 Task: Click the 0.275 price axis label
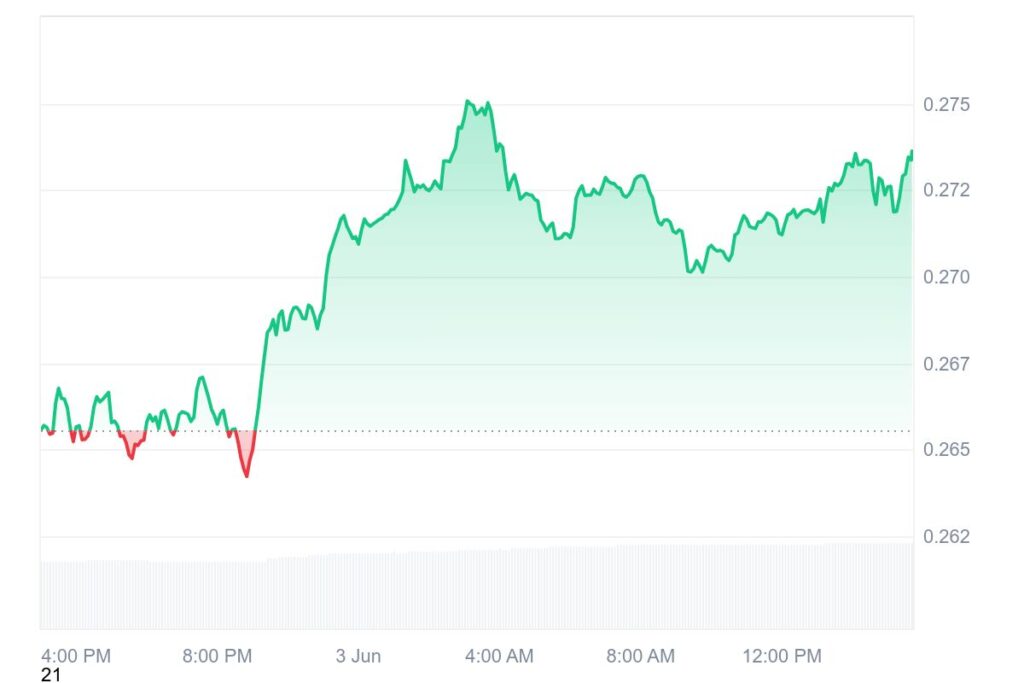click(x=945, y=104)
